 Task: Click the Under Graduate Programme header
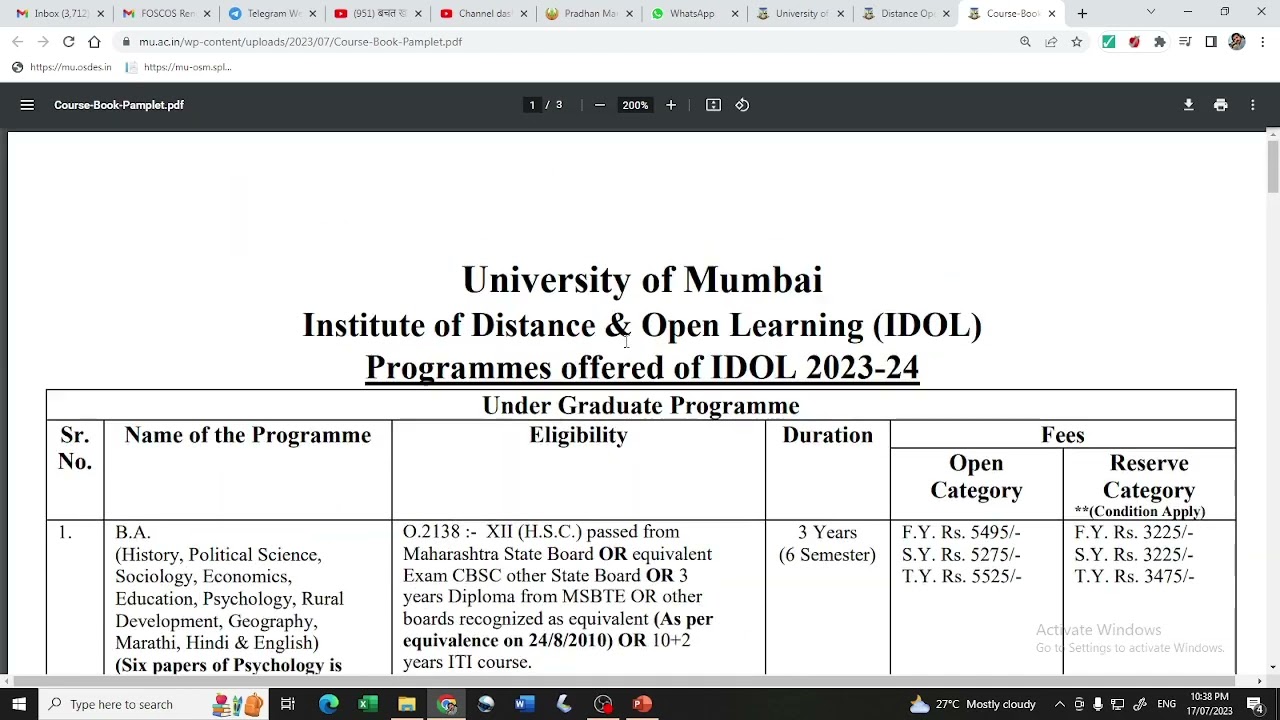641,405
